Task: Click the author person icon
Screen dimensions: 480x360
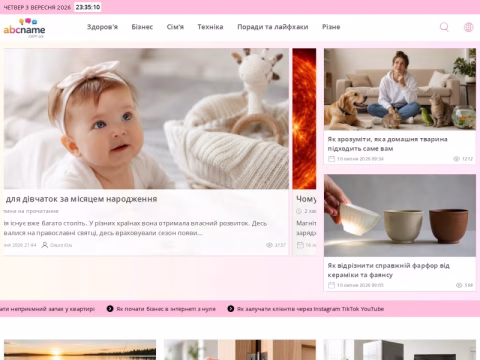Action: click(x=44, y=245)
